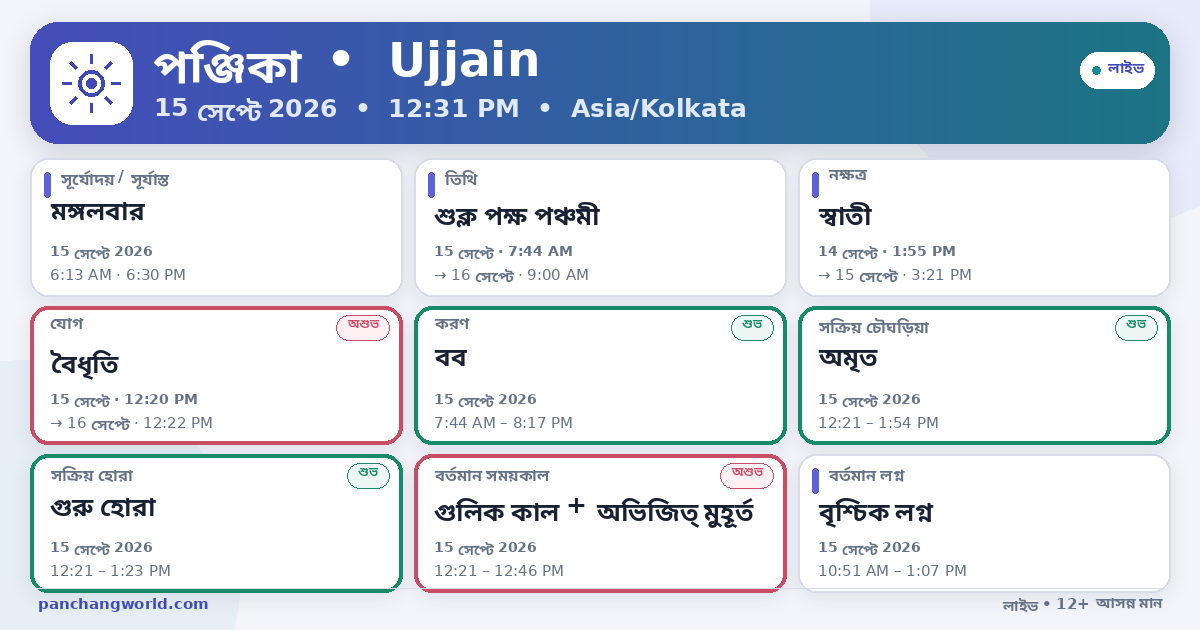Click the মঙ্গলবার sunrise sunset card
This screenshot has width=1200, height=630.
tap(216, 227)
